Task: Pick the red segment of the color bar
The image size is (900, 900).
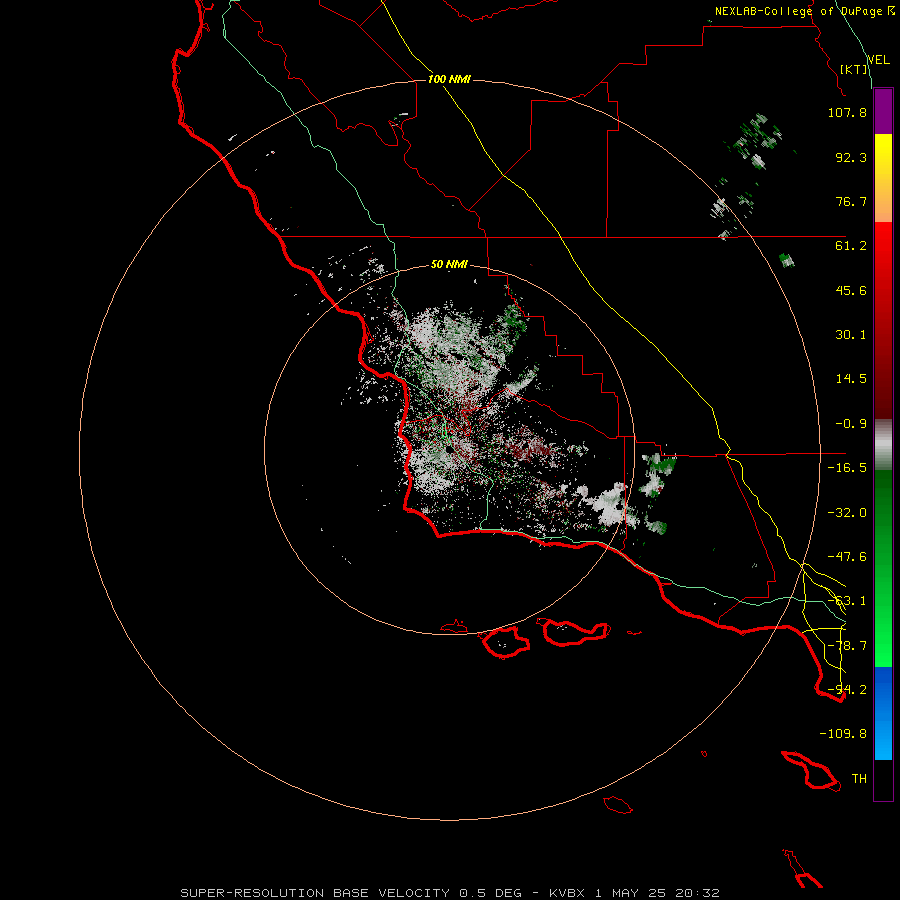Action: (x=883, y=320)
